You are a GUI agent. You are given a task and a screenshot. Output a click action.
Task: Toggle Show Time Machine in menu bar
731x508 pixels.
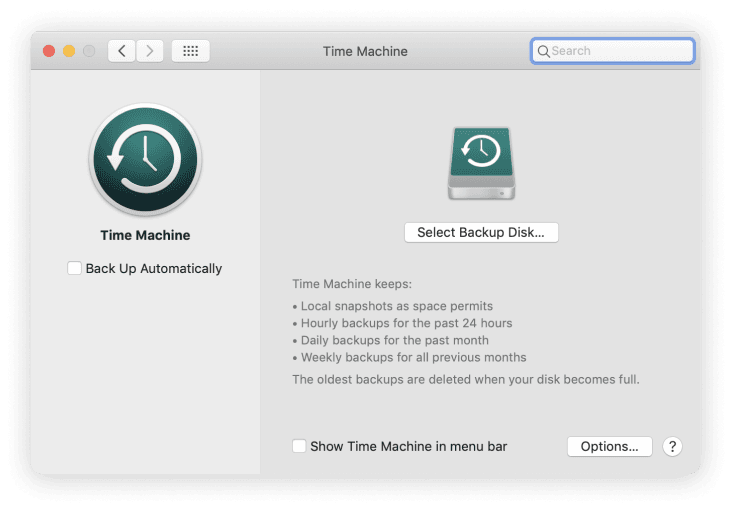pos(299,446)
